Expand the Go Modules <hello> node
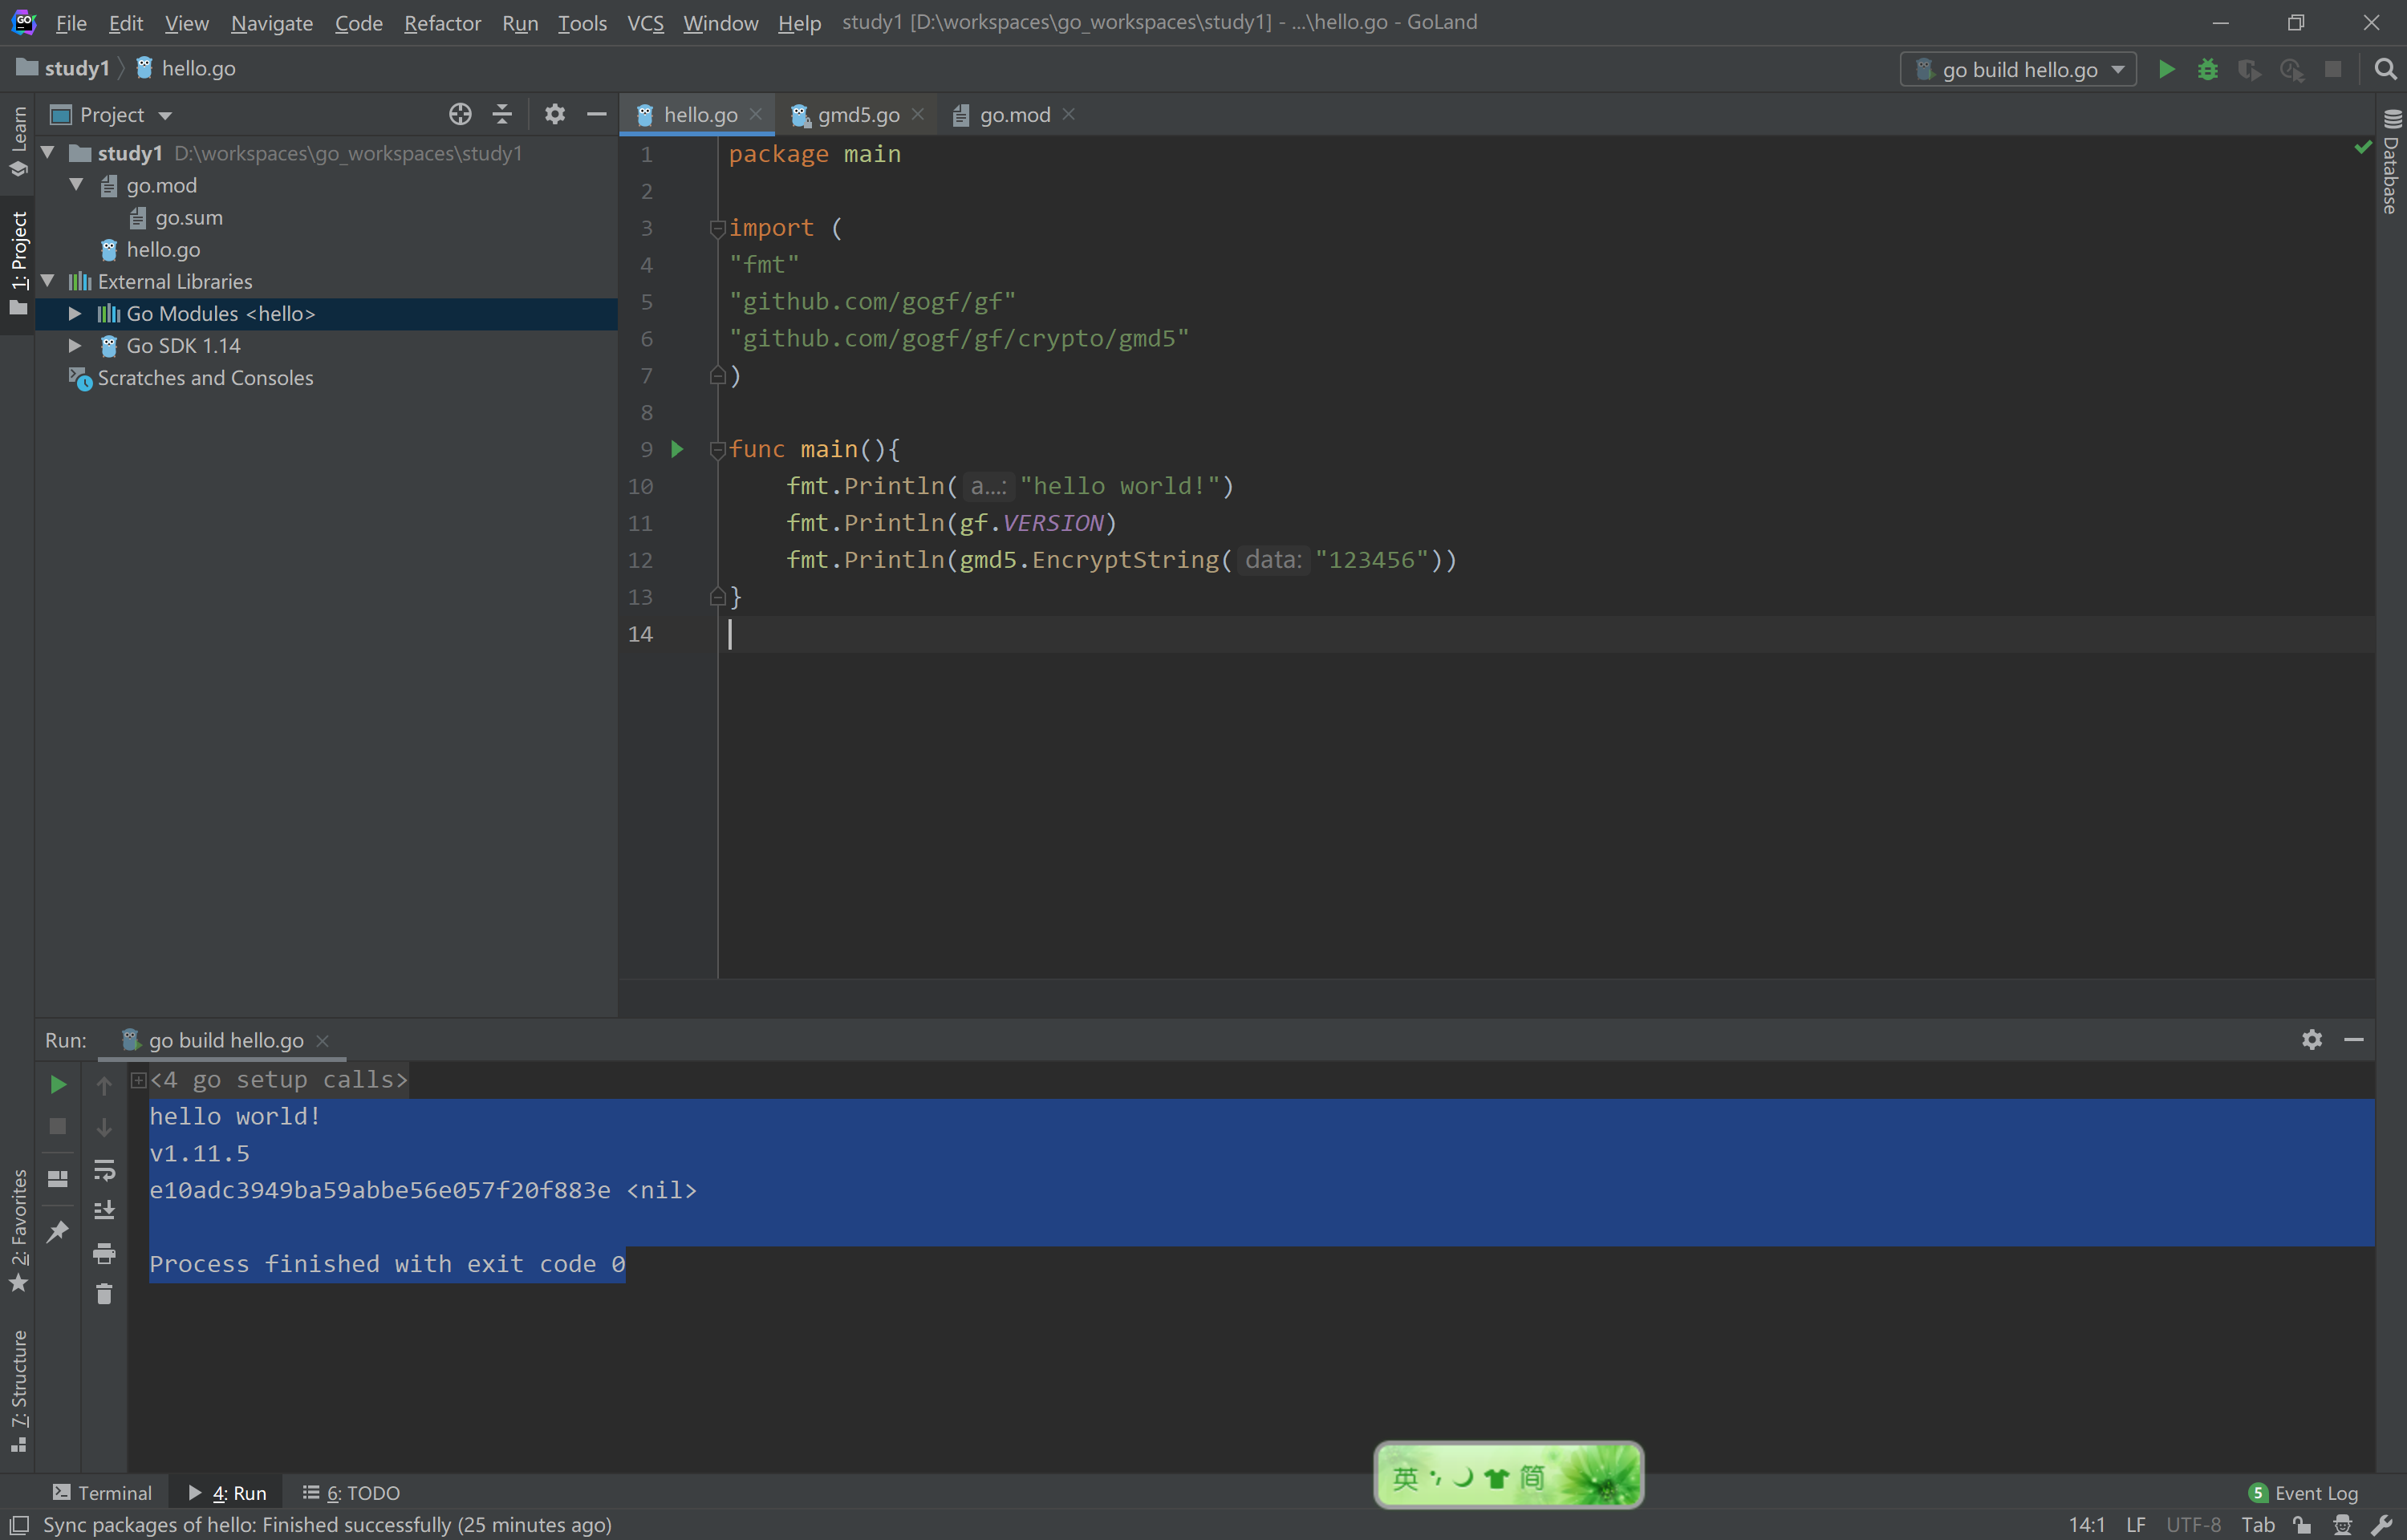This screenshot has height=1540, width=2407. pos(75,314)
